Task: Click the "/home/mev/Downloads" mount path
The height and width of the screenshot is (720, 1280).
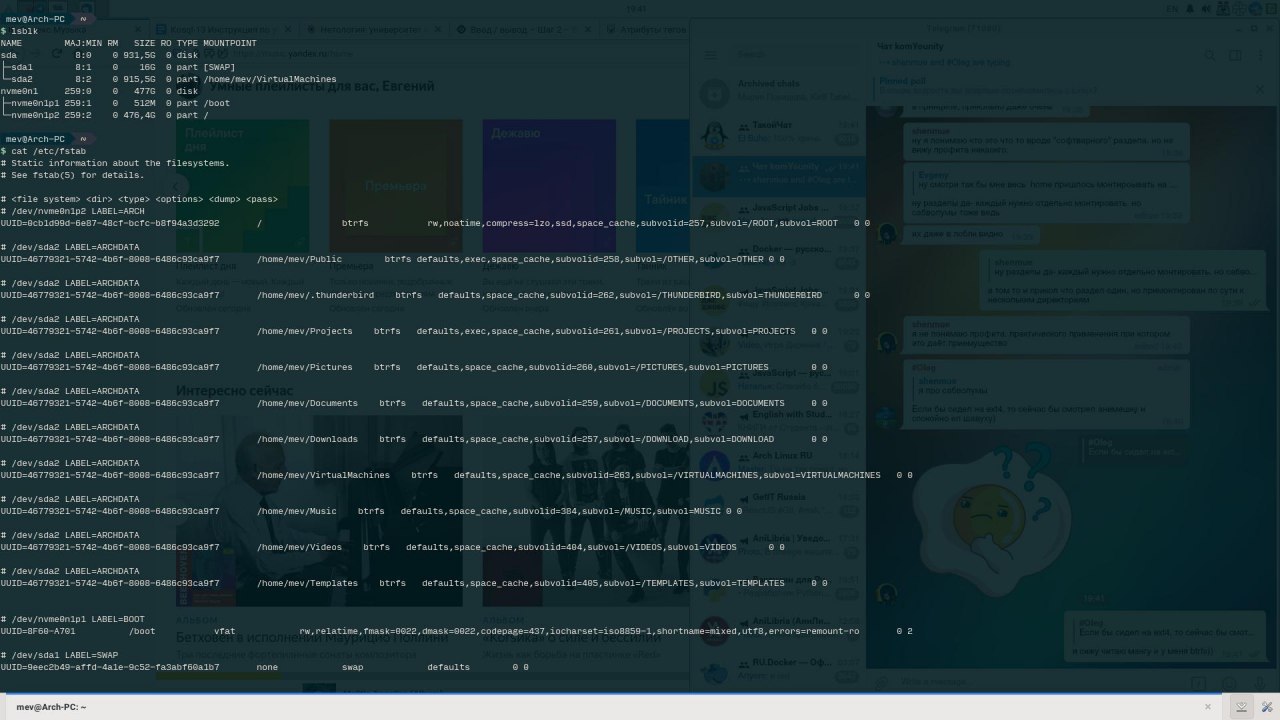Action: 307,439
